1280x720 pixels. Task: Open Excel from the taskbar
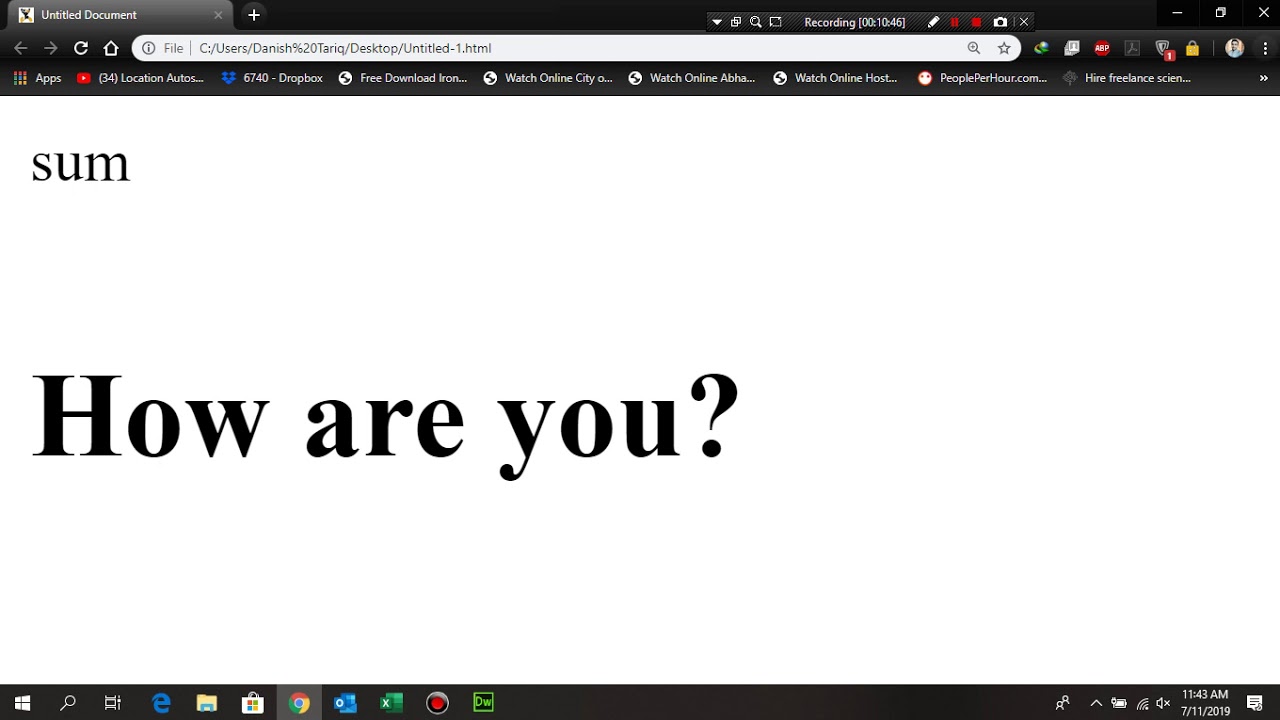click(x=391, y=703)
